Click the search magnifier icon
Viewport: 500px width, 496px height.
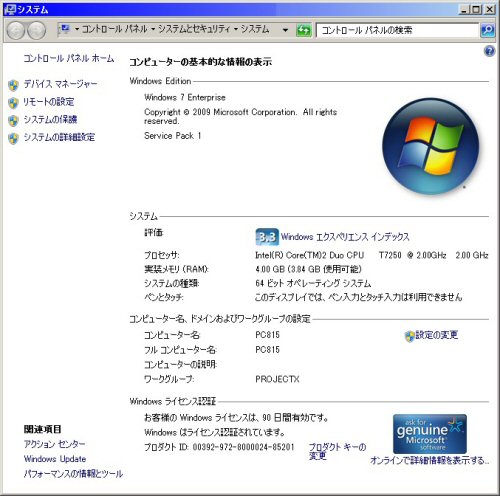pyautogui.click(x=487, y=30)
